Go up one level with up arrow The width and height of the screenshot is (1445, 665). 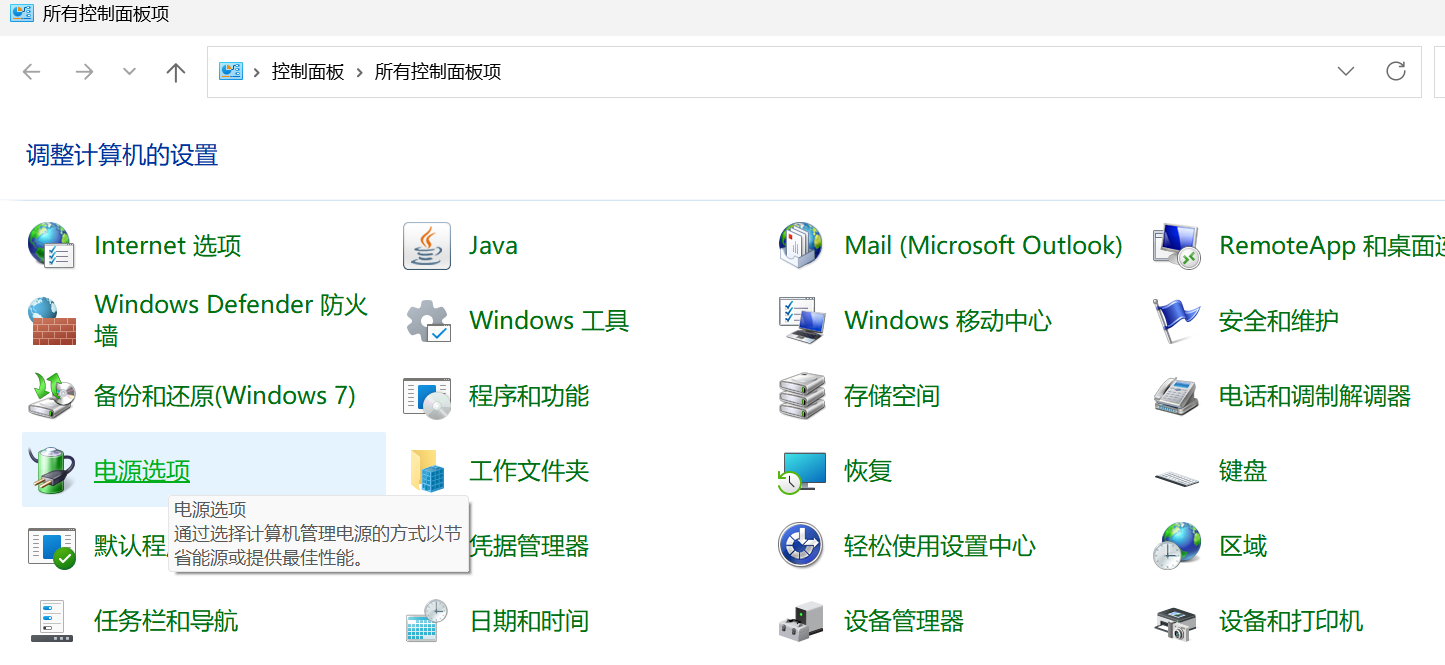[x=176, y=72]
